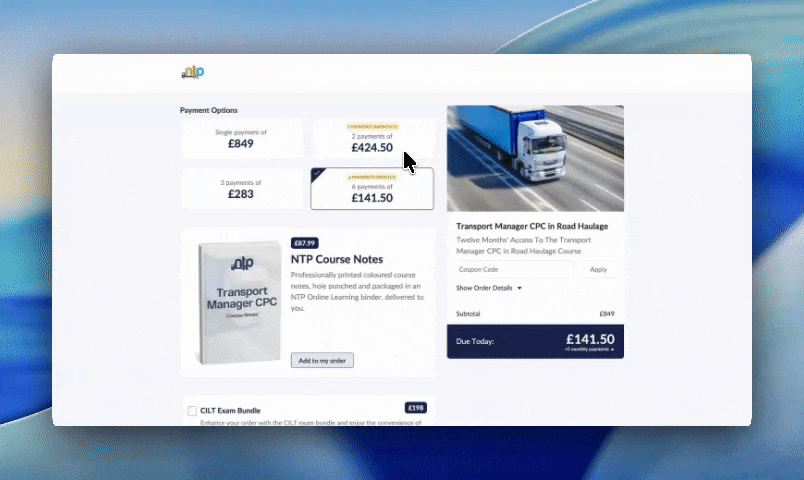
Task: Tick the CILT Exam Bundle checkbox
Action: (x=192, y=410)
